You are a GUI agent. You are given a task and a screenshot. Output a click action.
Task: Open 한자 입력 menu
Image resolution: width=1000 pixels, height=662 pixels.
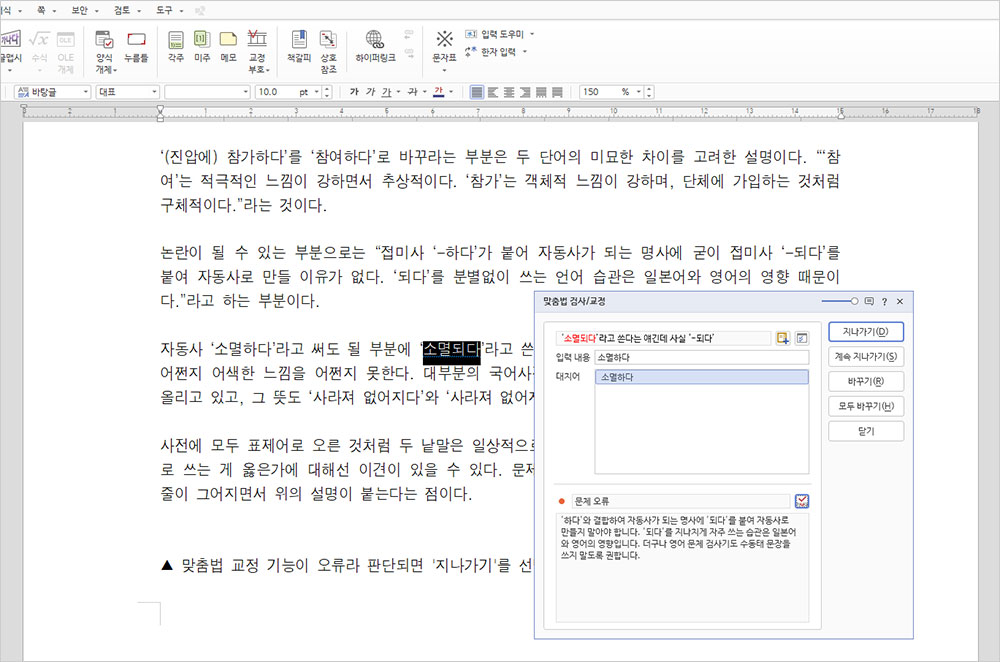pyautogui.click(x=496, y=52)
